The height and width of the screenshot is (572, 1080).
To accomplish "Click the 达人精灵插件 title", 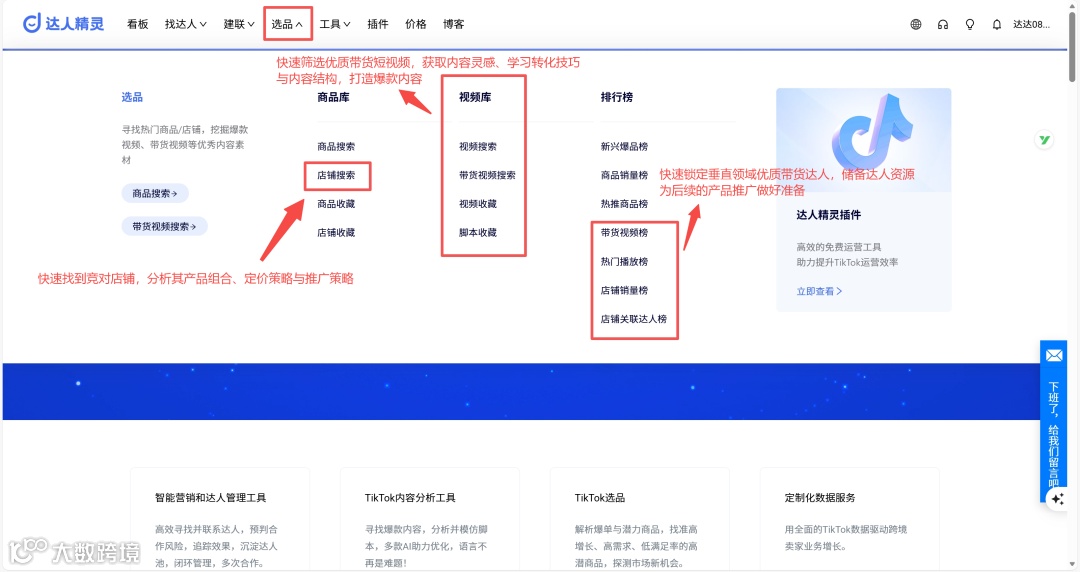I will 829,215.
